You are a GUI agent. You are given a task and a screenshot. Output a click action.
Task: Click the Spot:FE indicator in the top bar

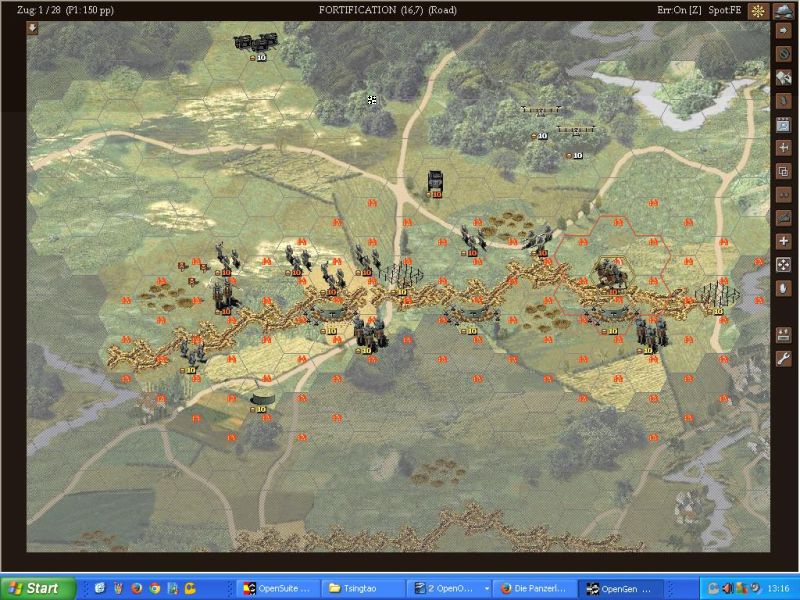pyautogui.click(x=724, y=10)
